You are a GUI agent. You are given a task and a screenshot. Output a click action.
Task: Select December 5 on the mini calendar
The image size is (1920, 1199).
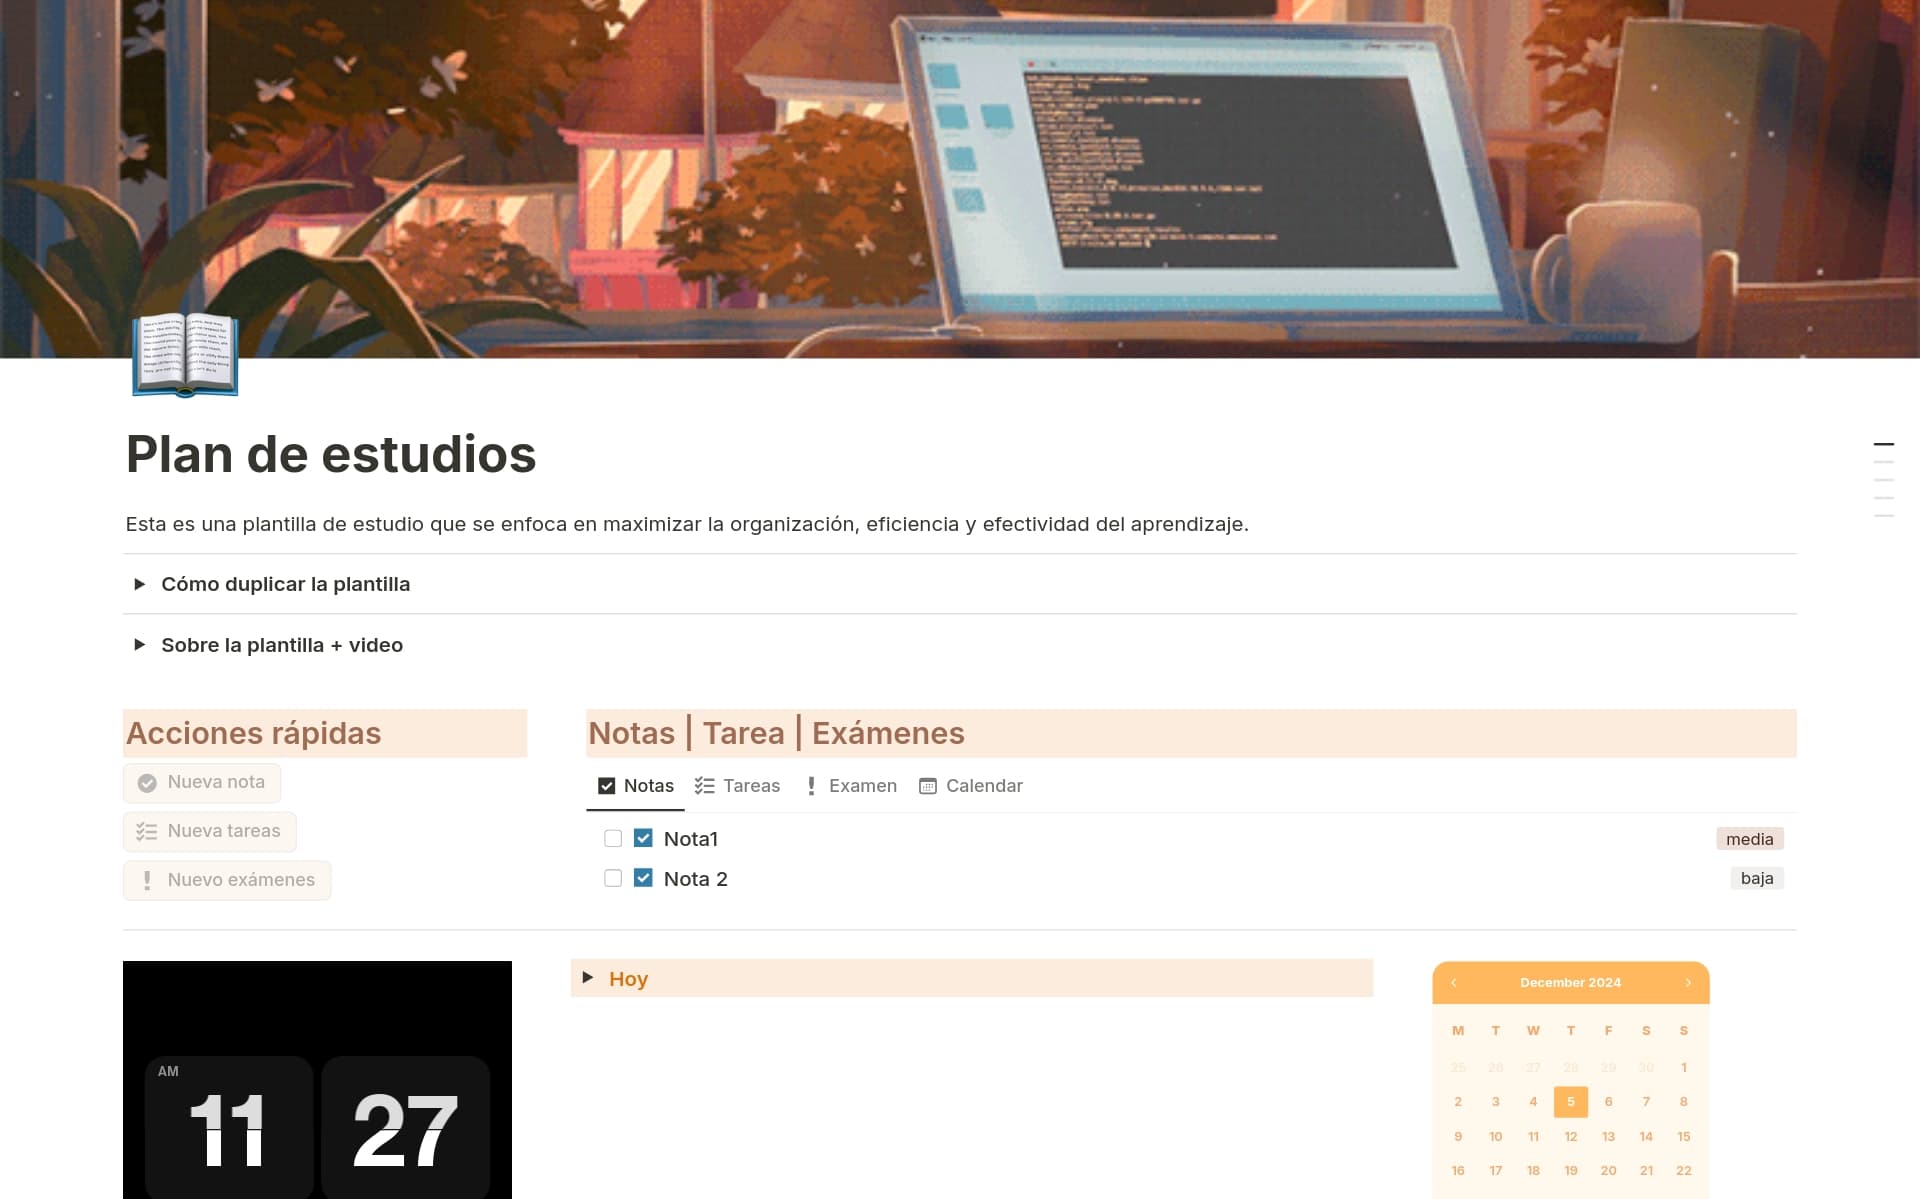click(x=1571, y=1101)
